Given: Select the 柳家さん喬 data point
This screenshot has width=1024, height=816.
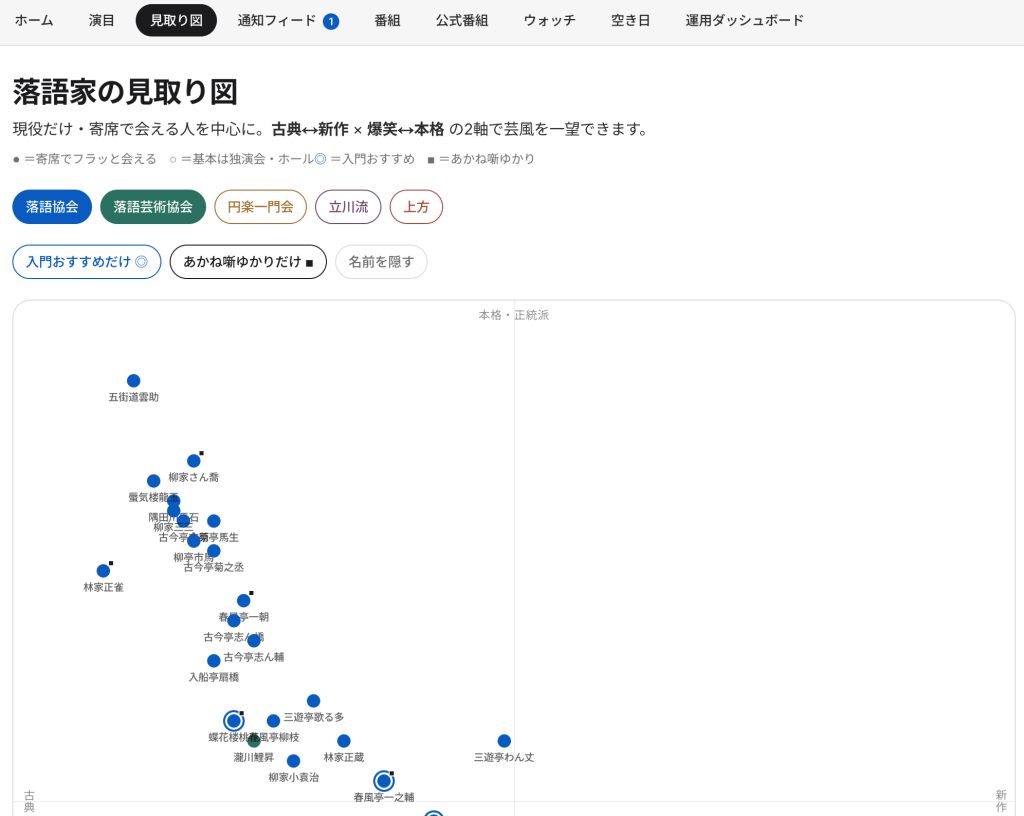Looking at the screenshot, I should (x=194, y=461).
